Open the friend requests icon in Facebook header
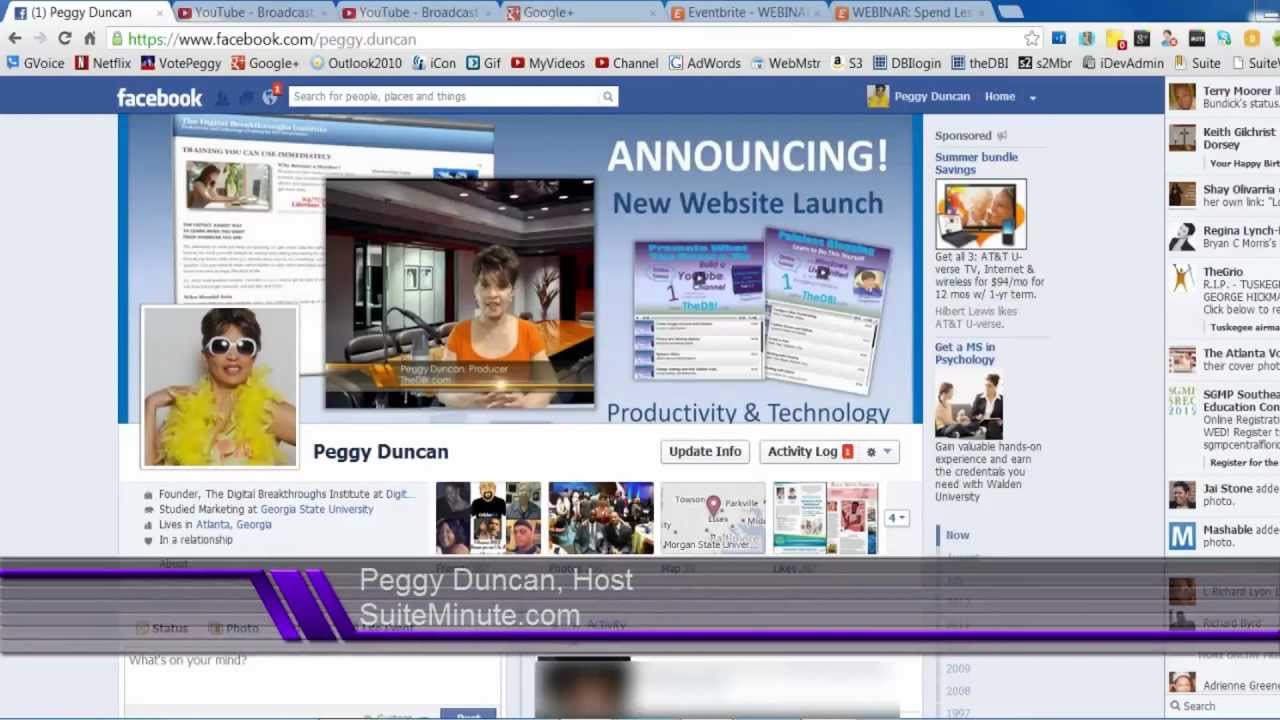This screenshot has height=720, width=1280. pyautogui.click(x=222, y=97)
